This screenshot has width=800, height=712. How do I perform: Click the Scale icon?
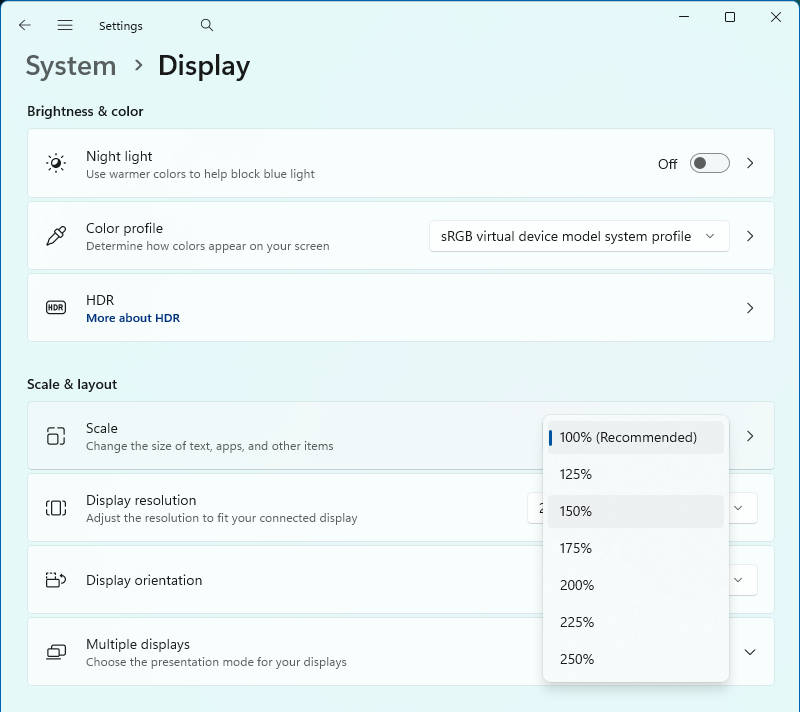coord(56,436)
